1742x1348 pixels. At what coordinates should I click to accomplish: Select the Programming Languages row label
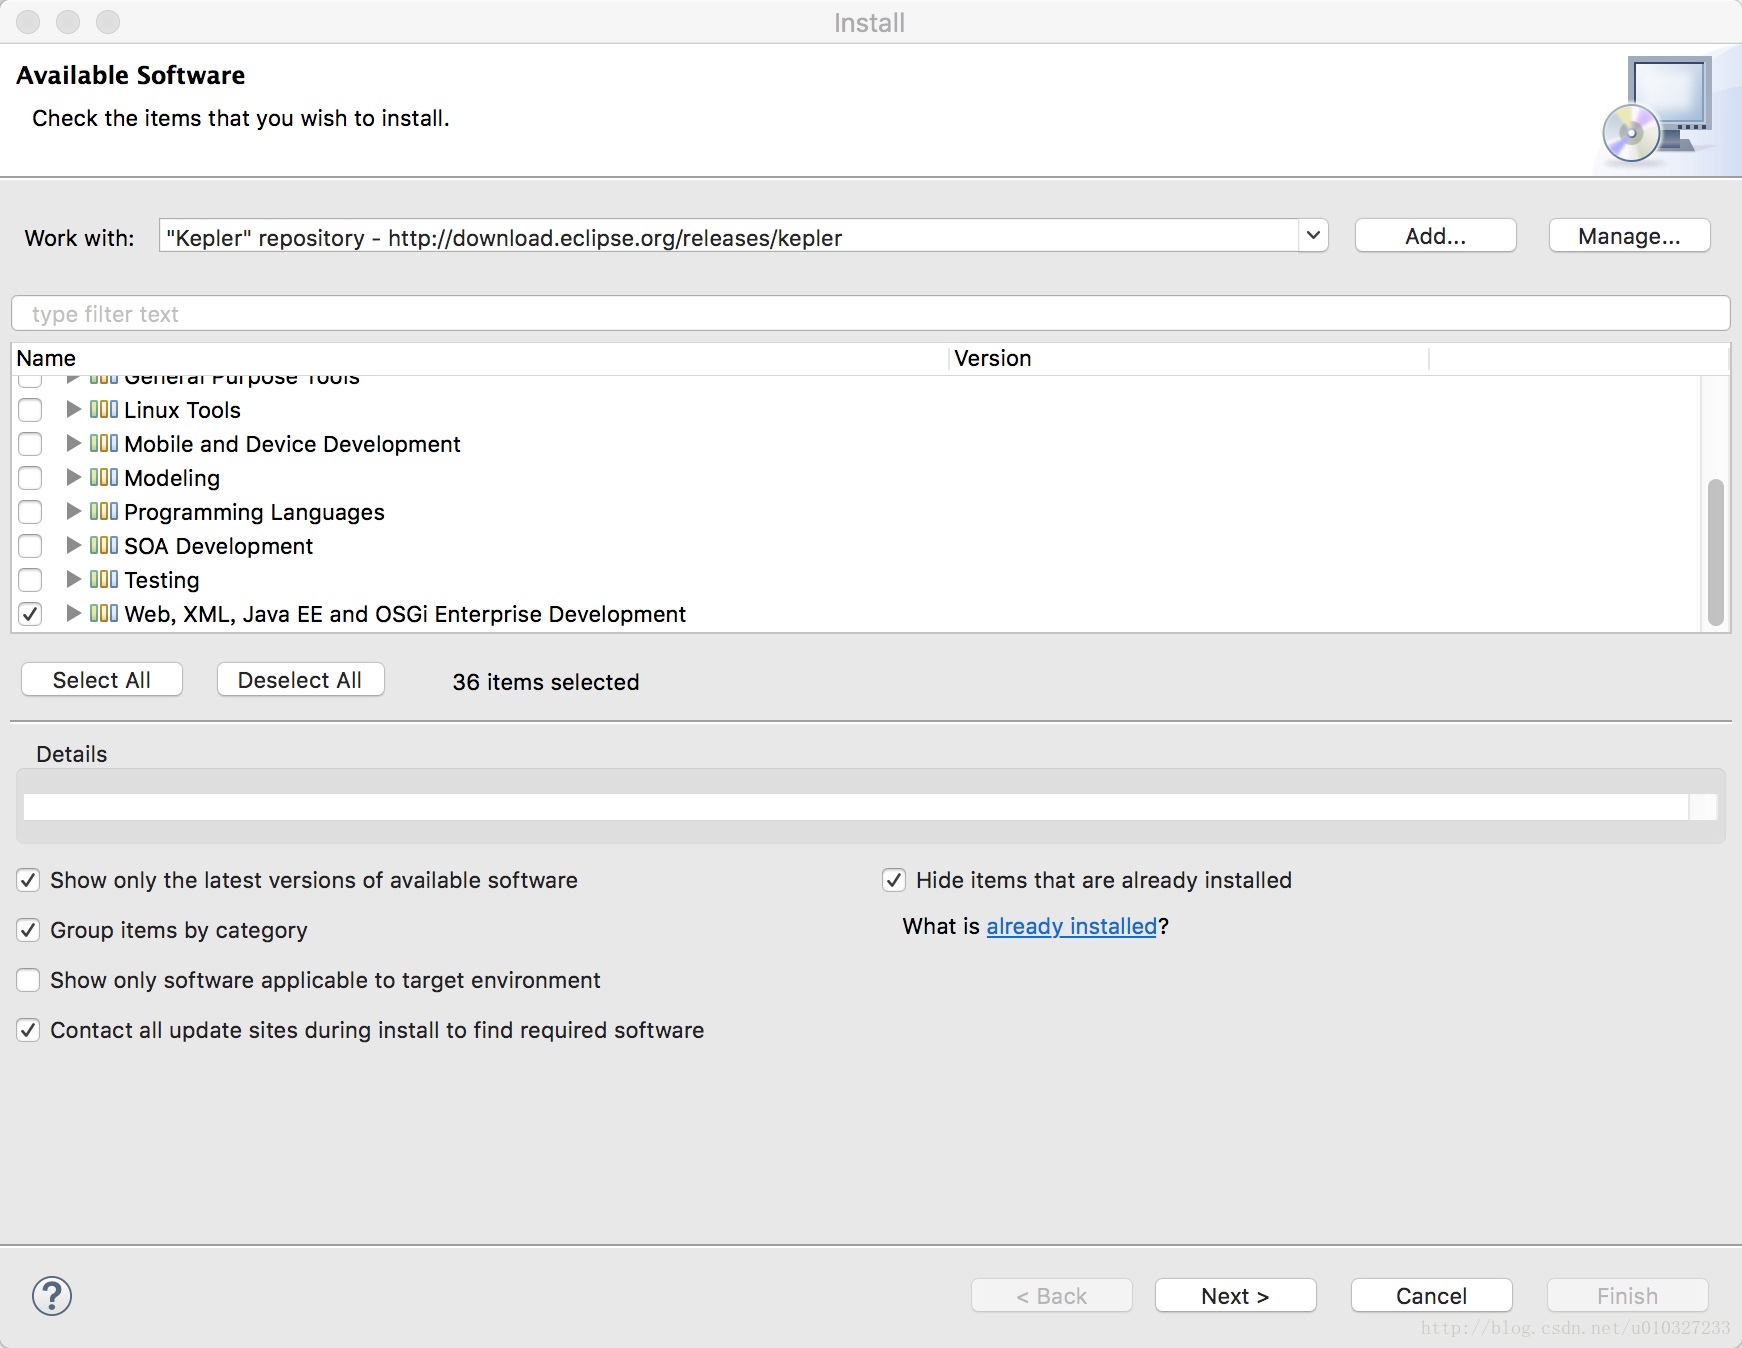(254, 512)
